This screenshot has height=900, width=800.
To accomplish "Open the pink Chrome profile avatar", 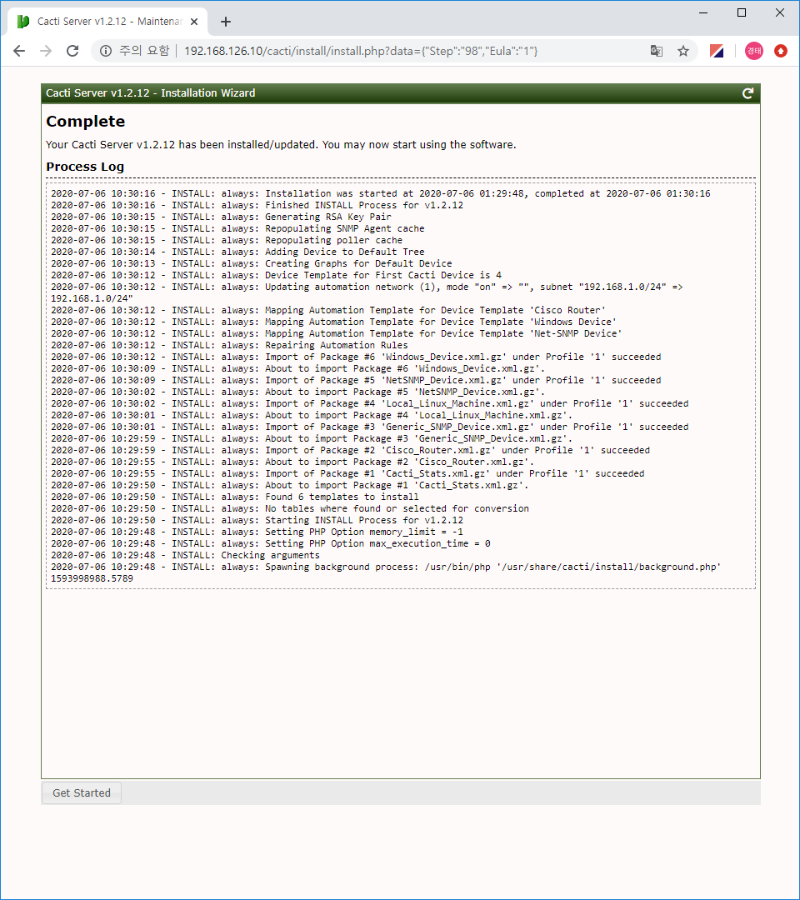I will tap(753, 51).
